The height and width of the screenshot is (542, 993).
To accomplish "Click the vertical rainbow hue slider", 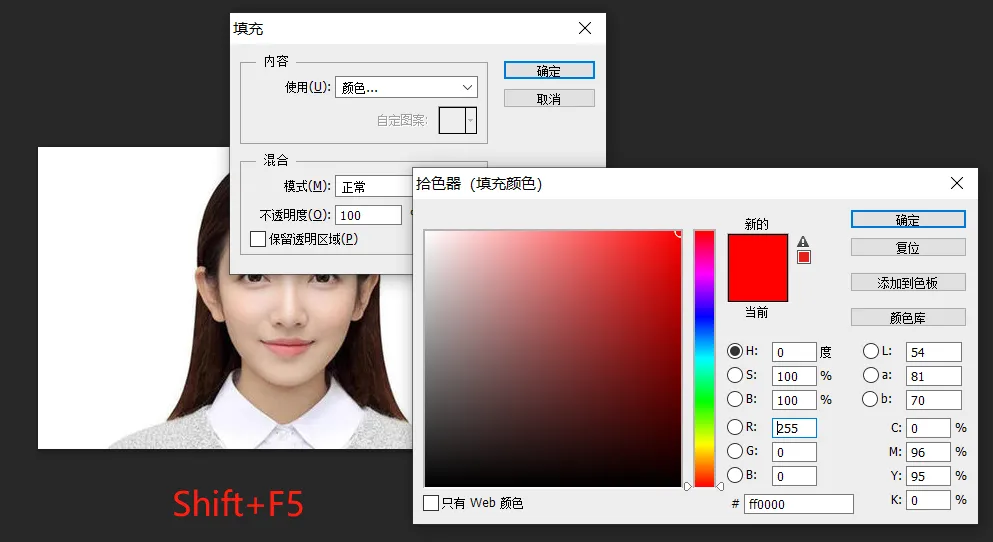I will pyautogui.click(x=704, y=358).
